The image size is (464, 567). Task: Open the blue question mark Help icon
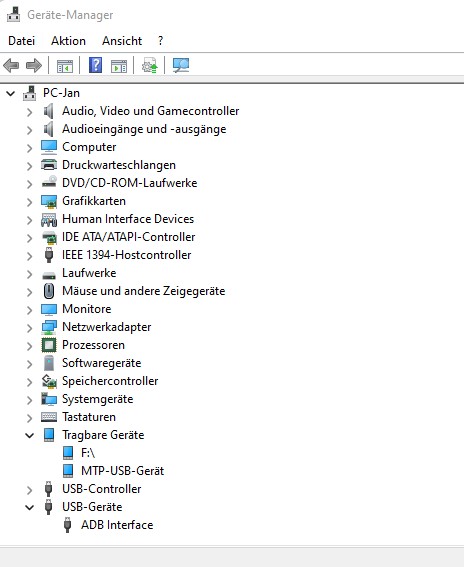pyautogui.click(x=95, y=65)
